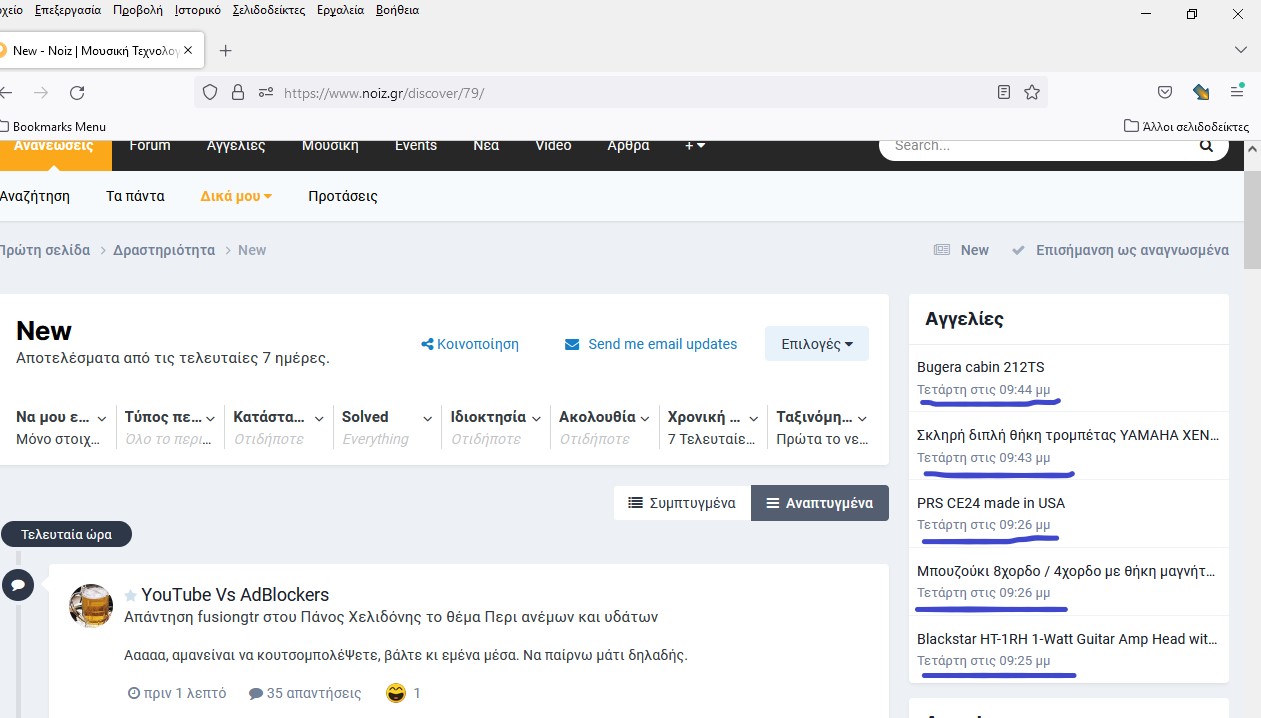The image size is (1261, 718).
Task: Go to Δραστηριότητα breadcrumb
Action: pyautogui.click(x=164, y=250)
